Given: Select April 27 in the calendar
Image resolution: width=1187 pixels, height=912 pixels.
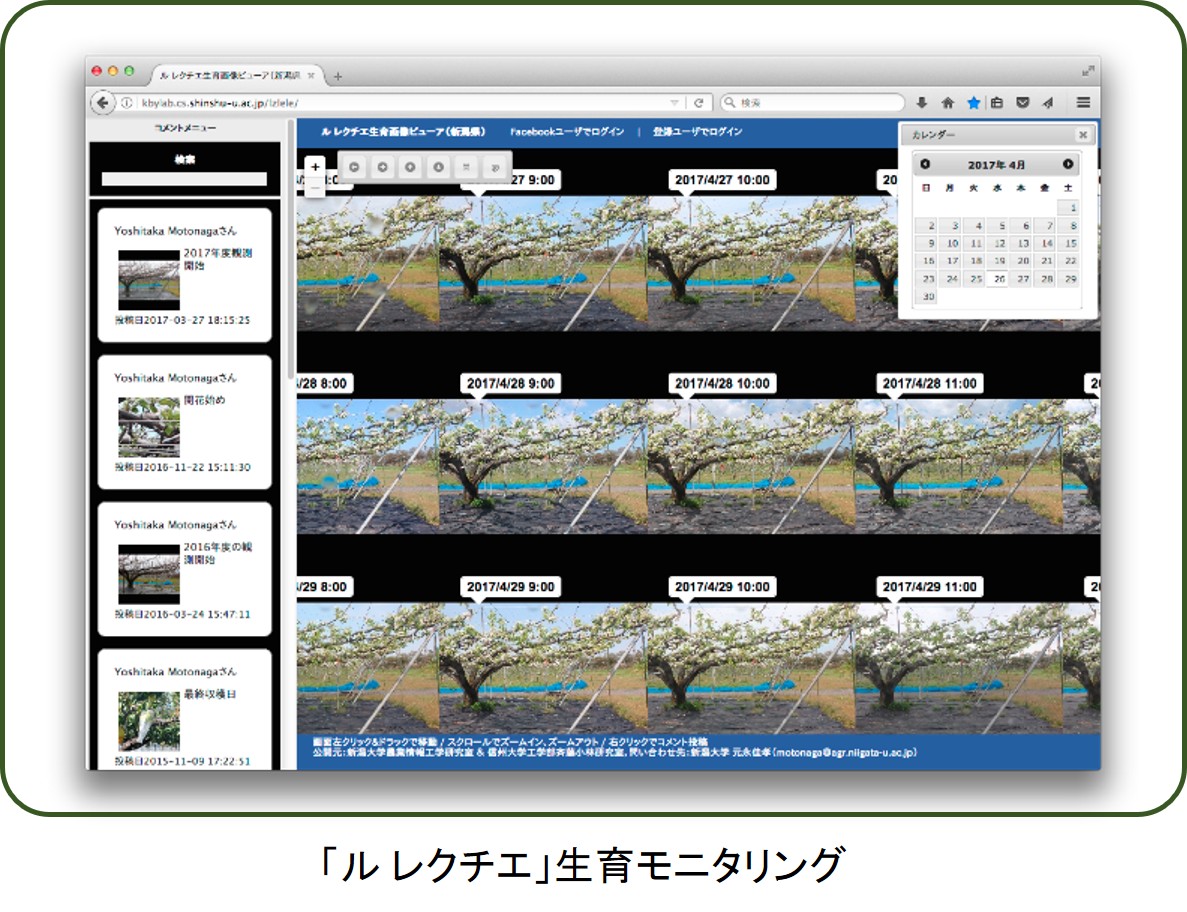Looking at the screenshot, I should pos(1022,279).
